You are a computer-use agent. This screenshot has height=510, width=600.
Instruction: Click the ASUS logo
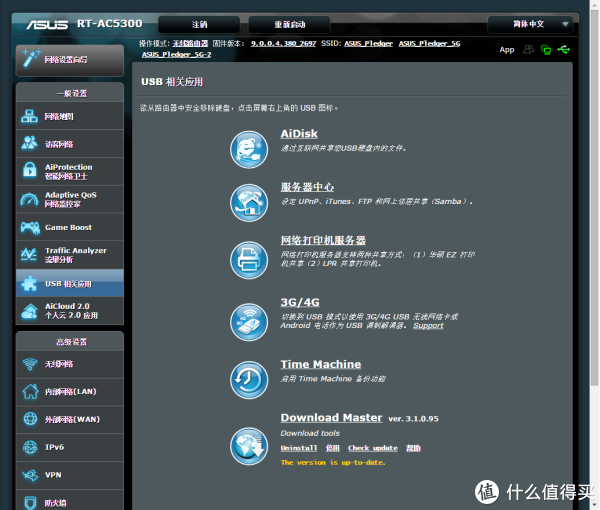coord(47,24)
